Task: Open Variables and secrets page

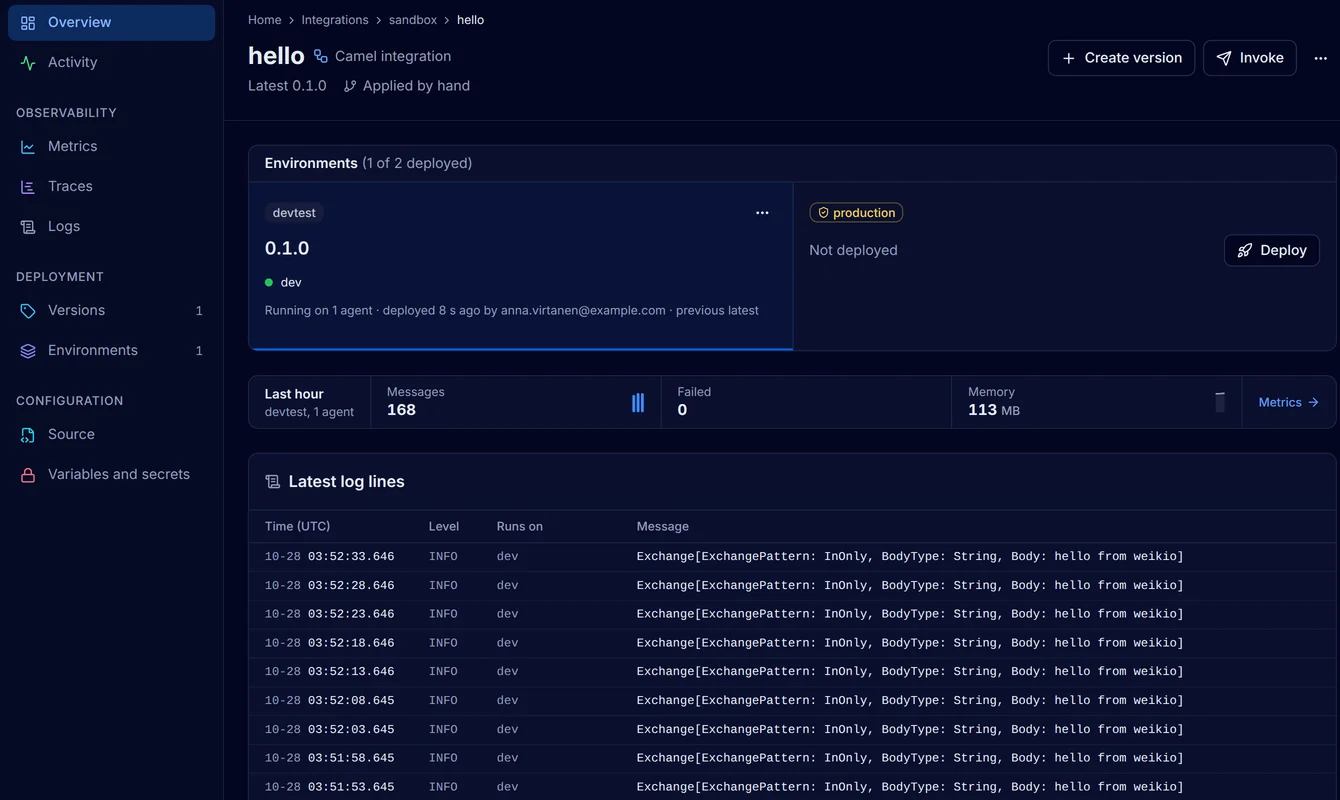Action: tap(111, 474)
